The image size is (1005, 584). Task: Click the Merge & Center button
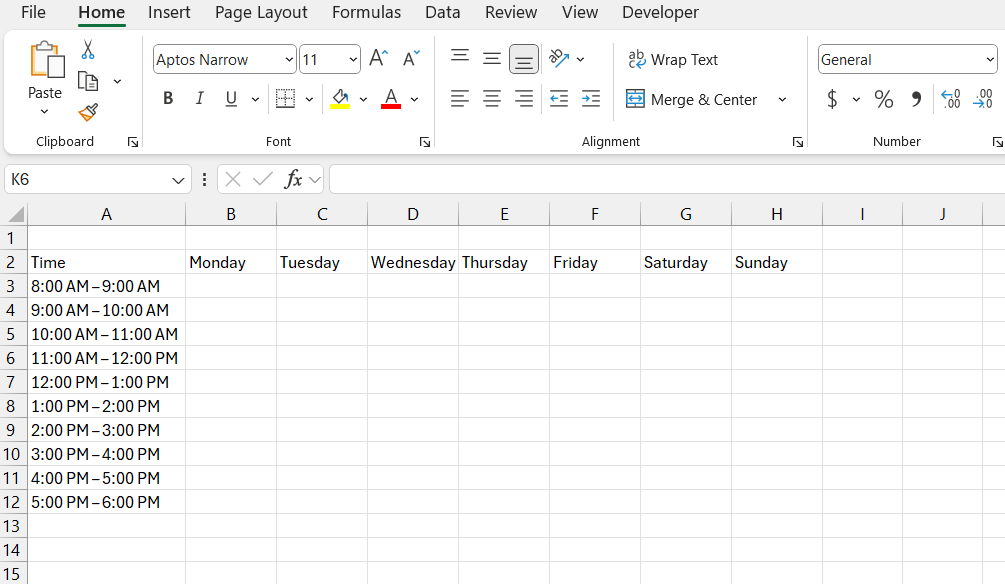pos(692,99)
